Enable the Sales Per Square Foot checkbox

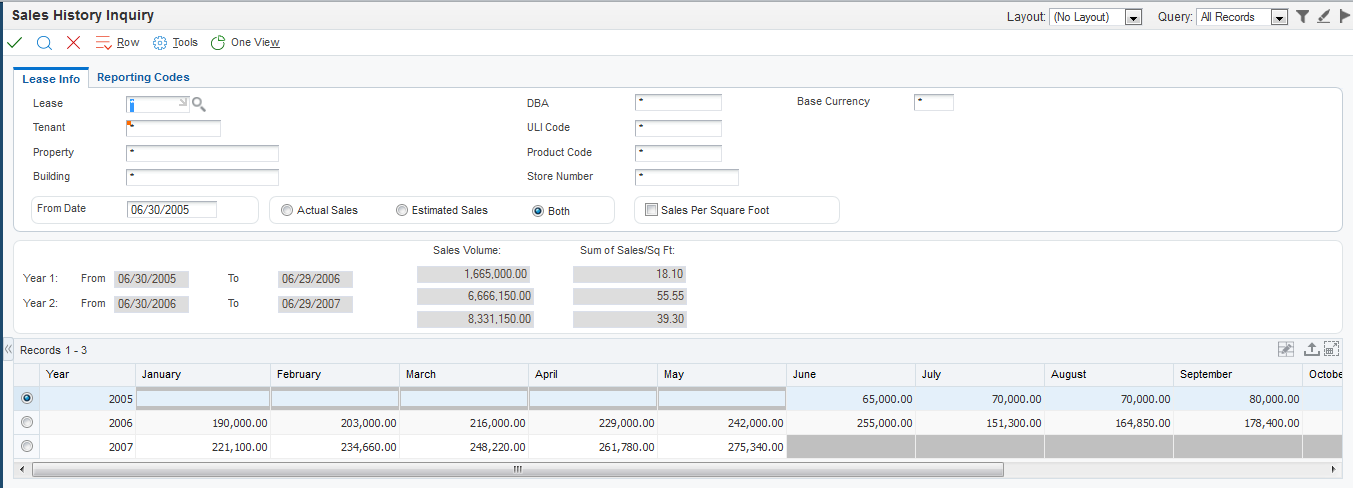pos(652,210)
